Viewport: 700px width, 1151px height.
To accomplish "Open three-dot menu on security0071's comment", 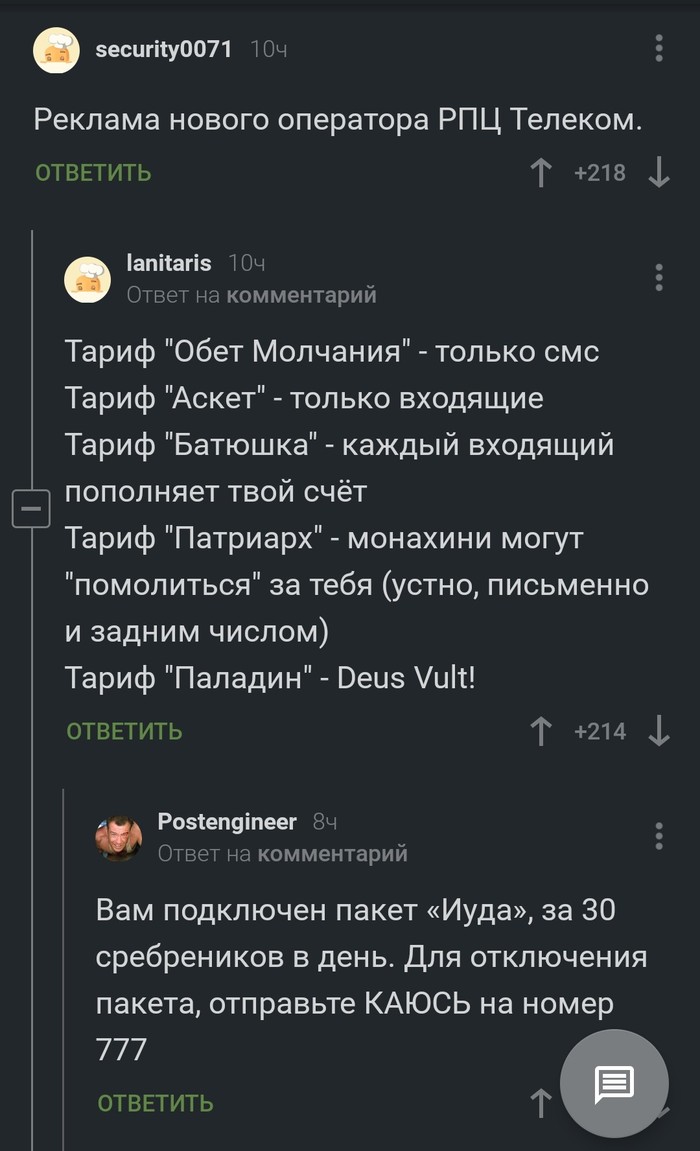I will [658, 49].
